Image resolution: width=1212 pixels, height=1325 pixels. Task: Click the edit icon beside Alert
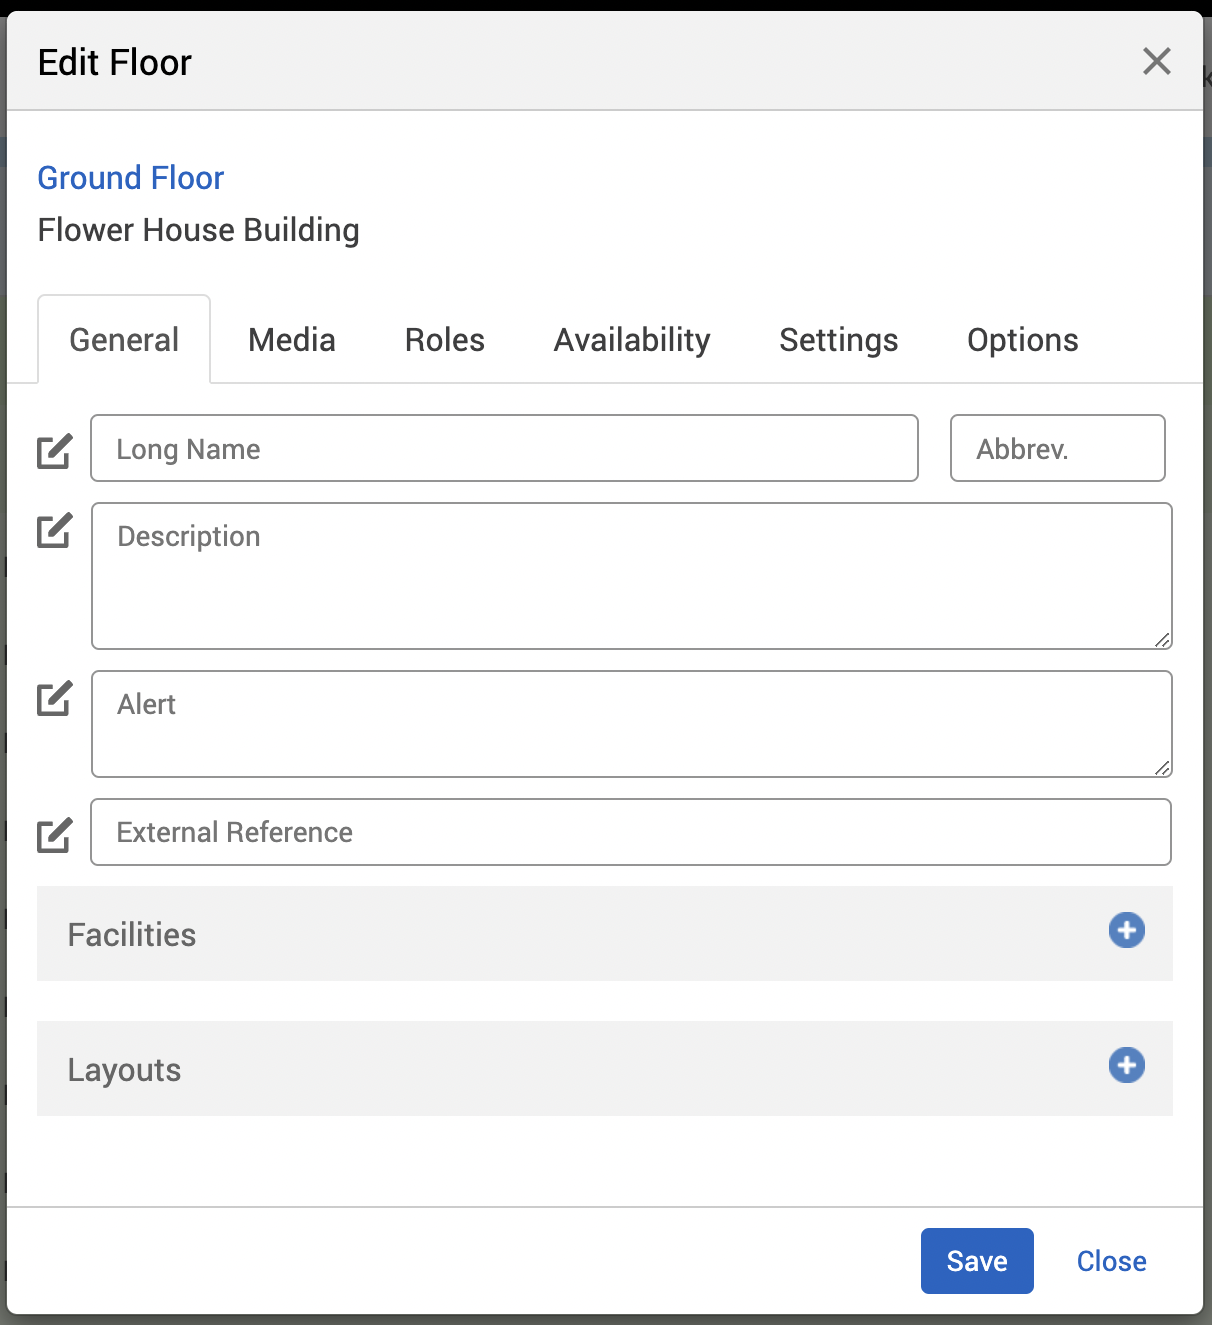54,698
